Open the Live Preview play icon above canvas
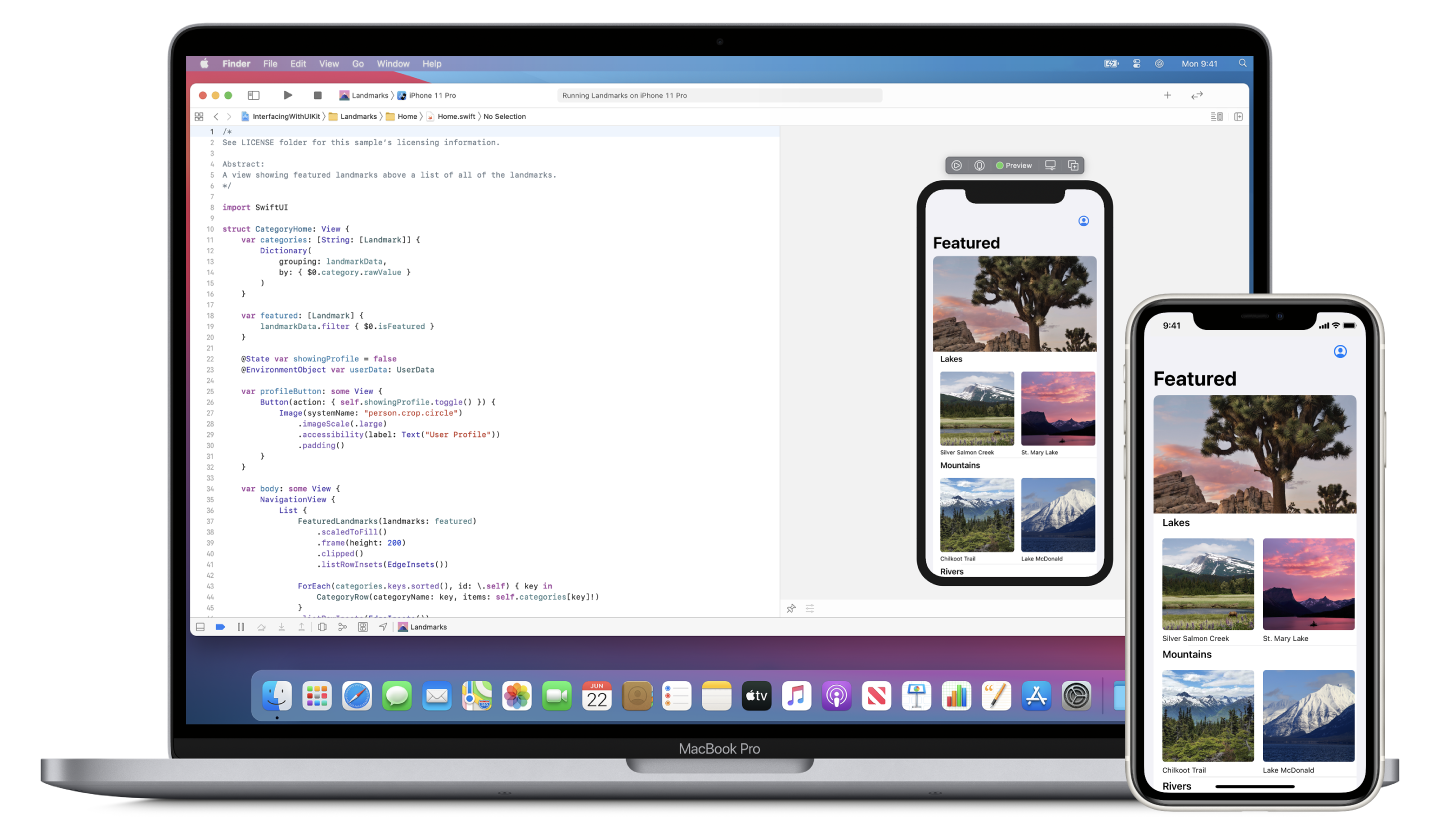 957,165
